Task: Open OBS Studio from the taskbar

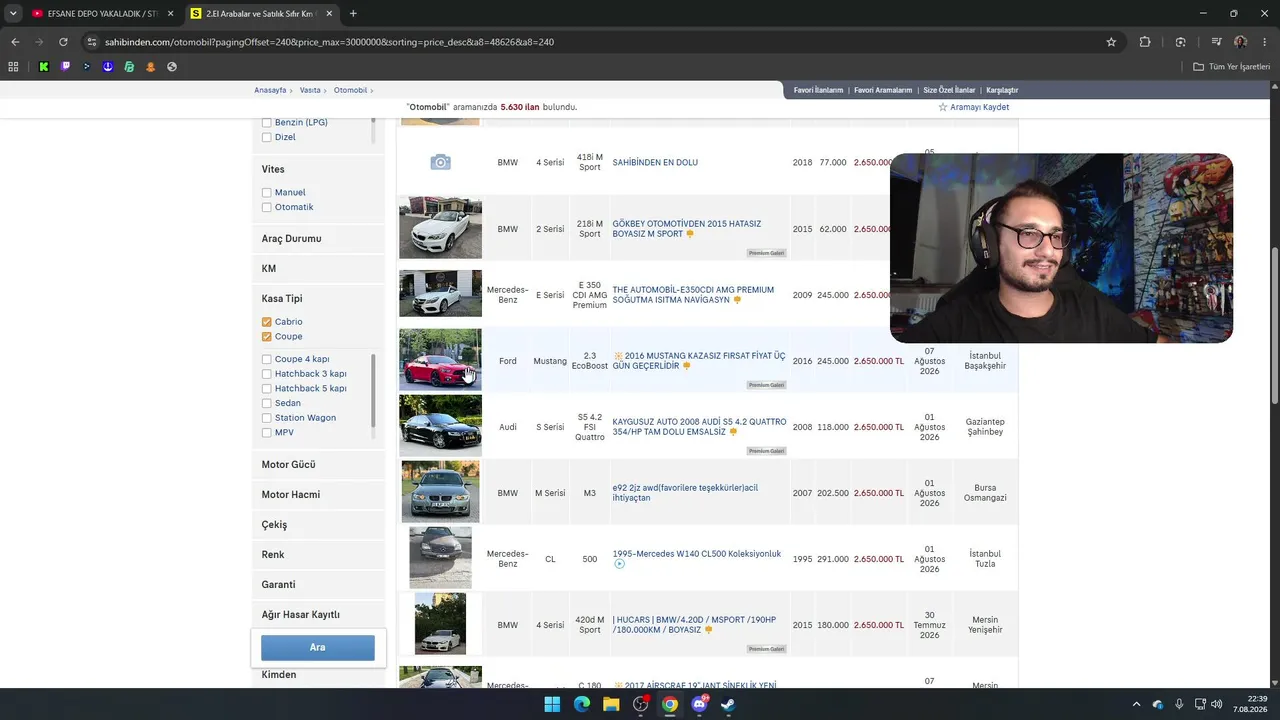Action: pyautogui.click(x=641, y=704)
